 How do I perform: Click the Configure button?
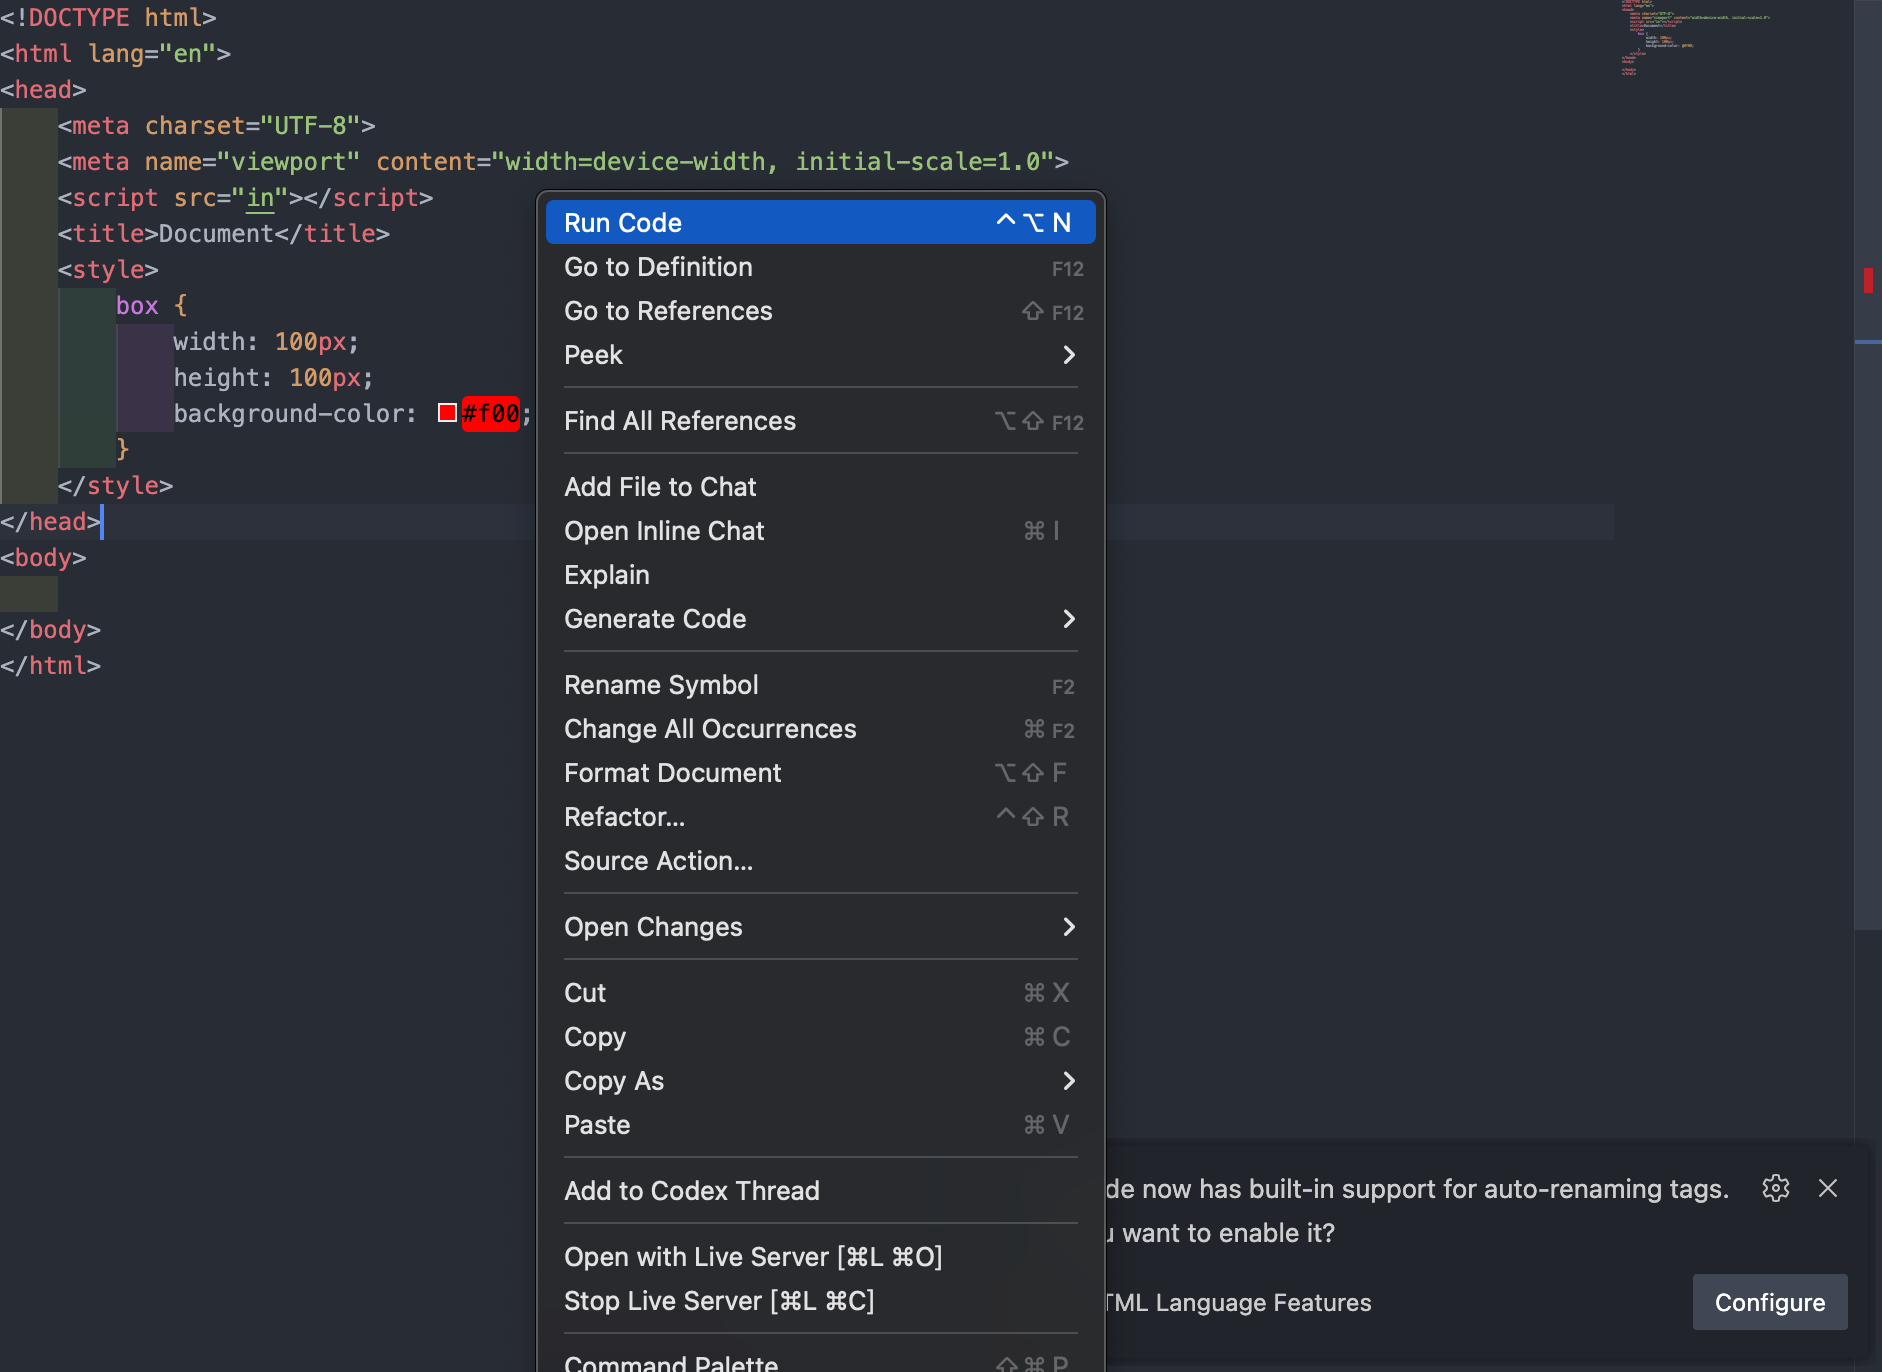[x=1769, y=1302]
